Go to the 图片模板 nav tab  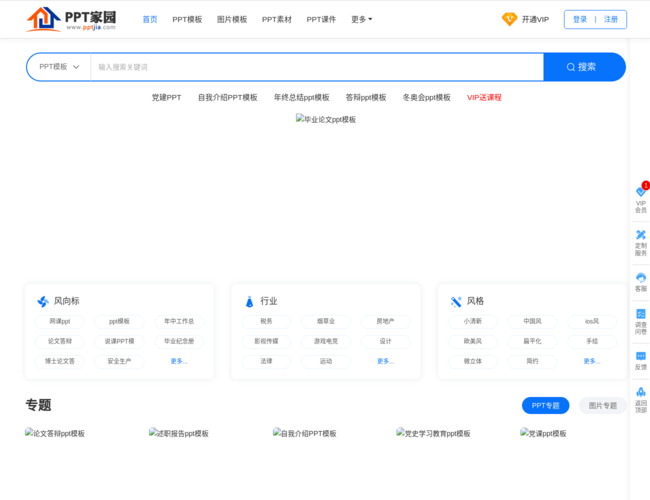click(232, 19)
